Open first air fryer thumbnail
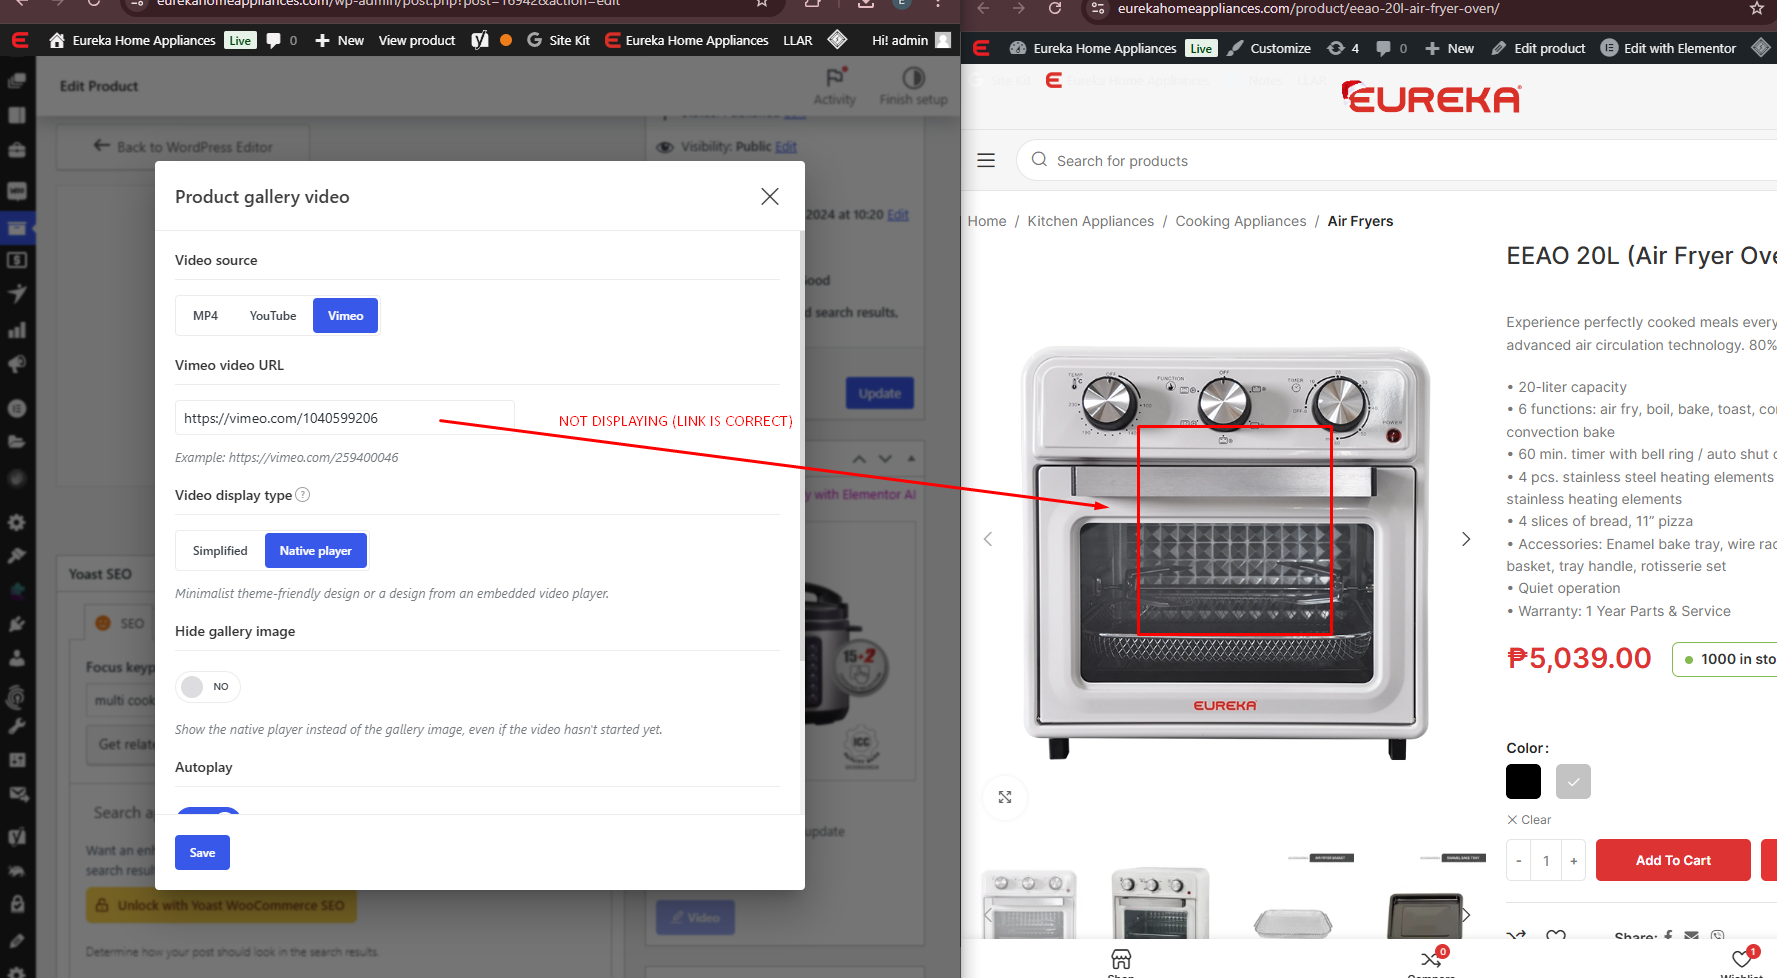 click(x=1029, y=904)
